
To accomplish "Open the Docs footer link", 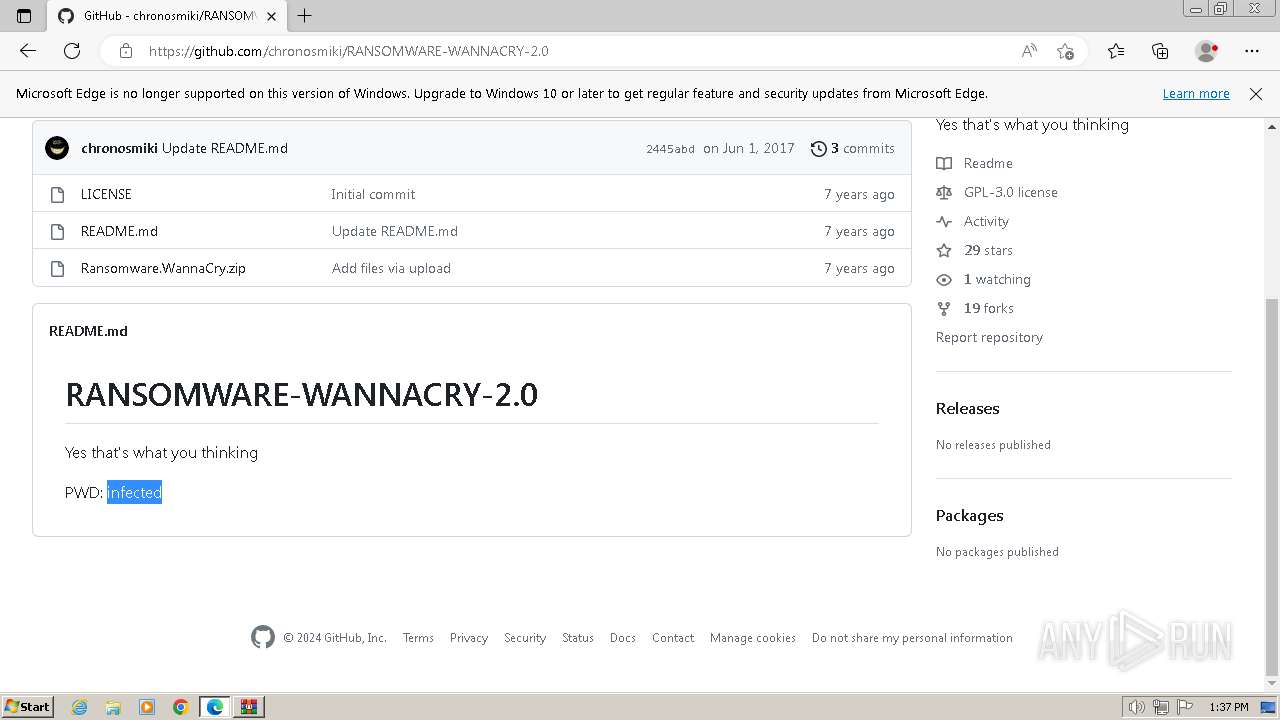I will pos(623,637).
